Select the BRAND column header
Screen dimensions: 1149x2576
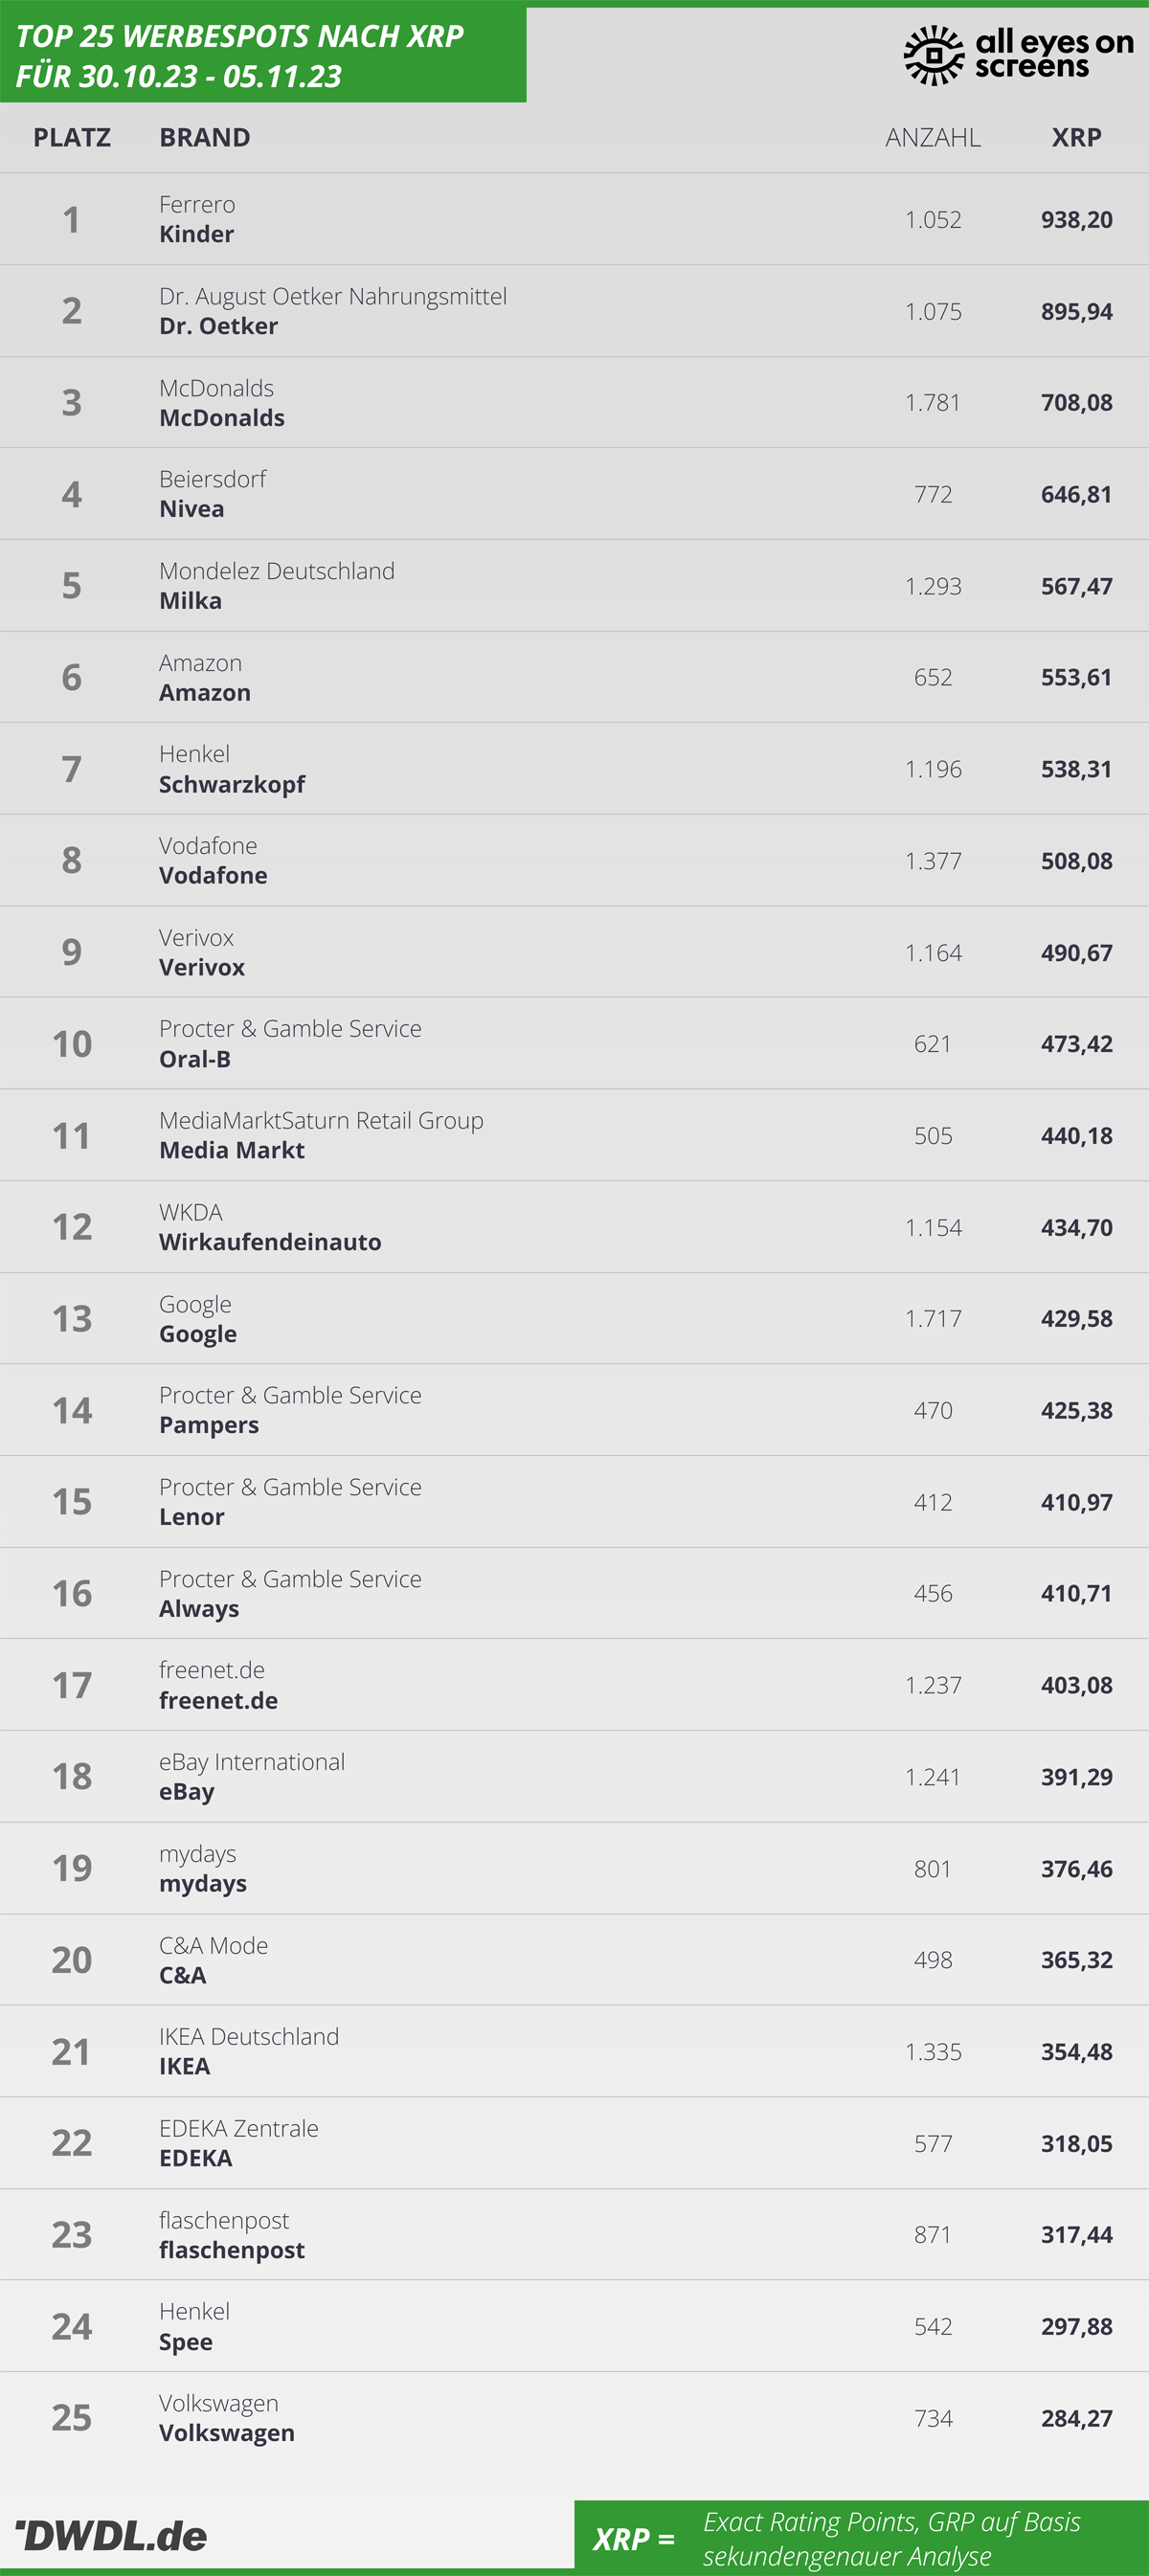[x=205, y=137]
